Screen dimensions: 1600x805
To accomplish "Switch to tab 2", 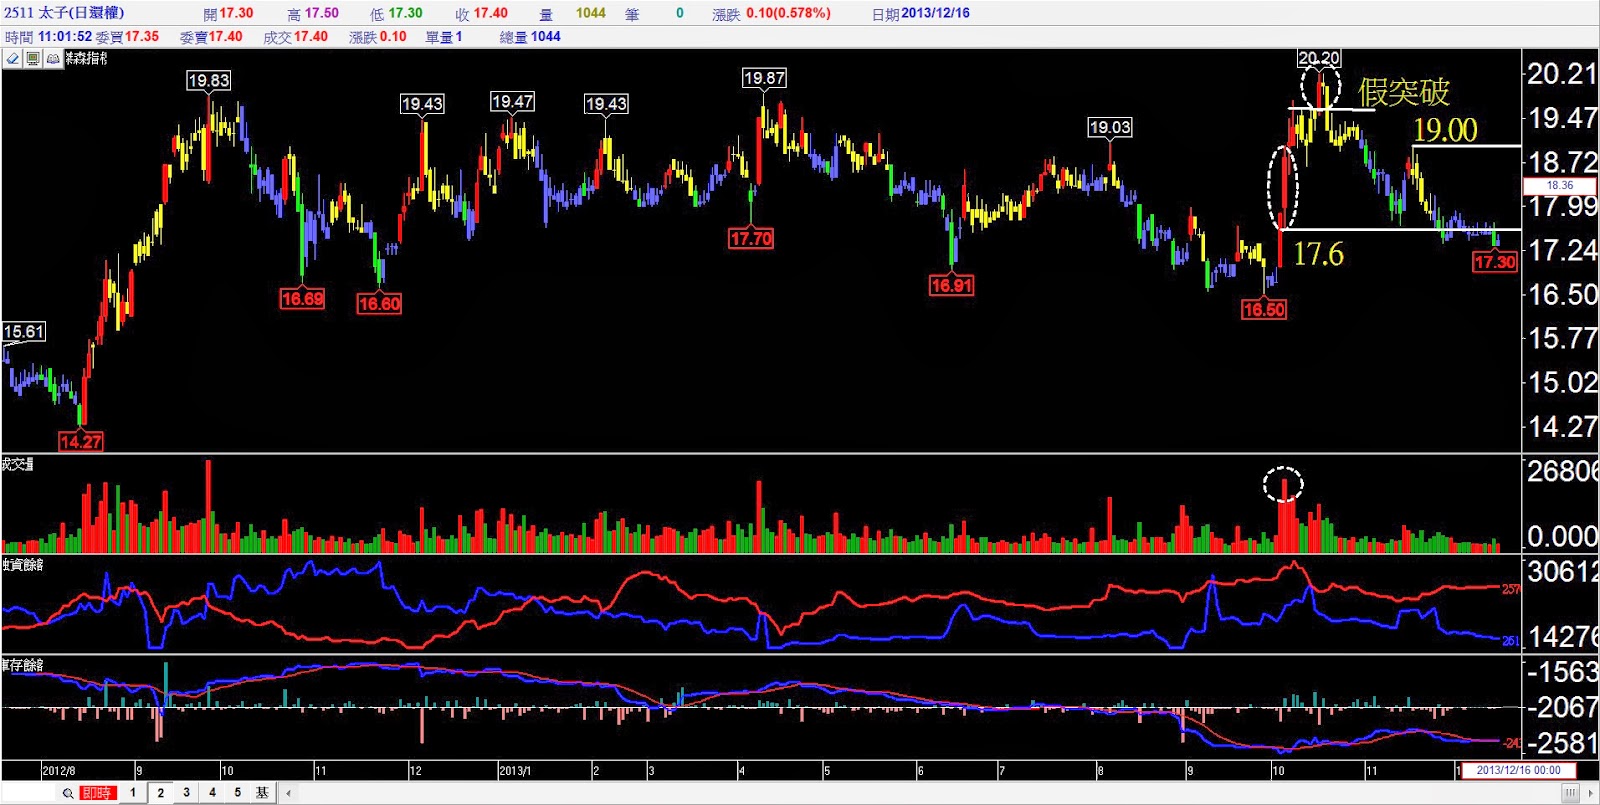I will [x=160, y=793].
